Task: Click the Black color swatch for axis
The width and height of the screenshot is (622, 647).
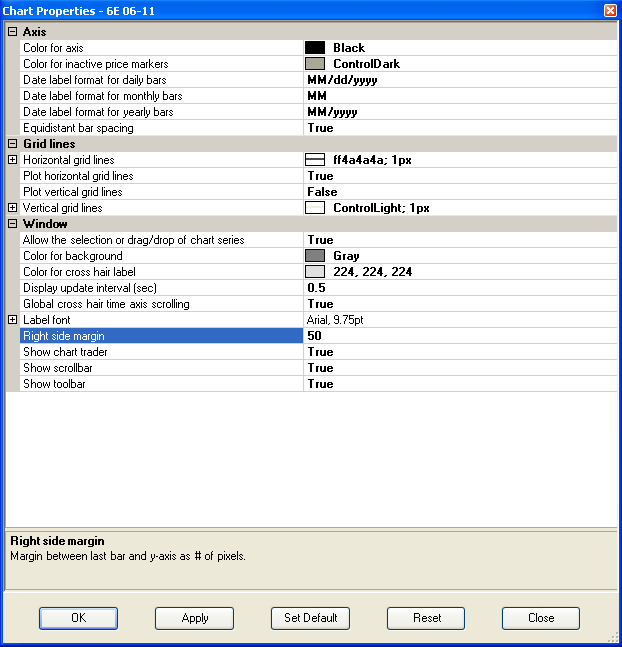Action: 315,48
